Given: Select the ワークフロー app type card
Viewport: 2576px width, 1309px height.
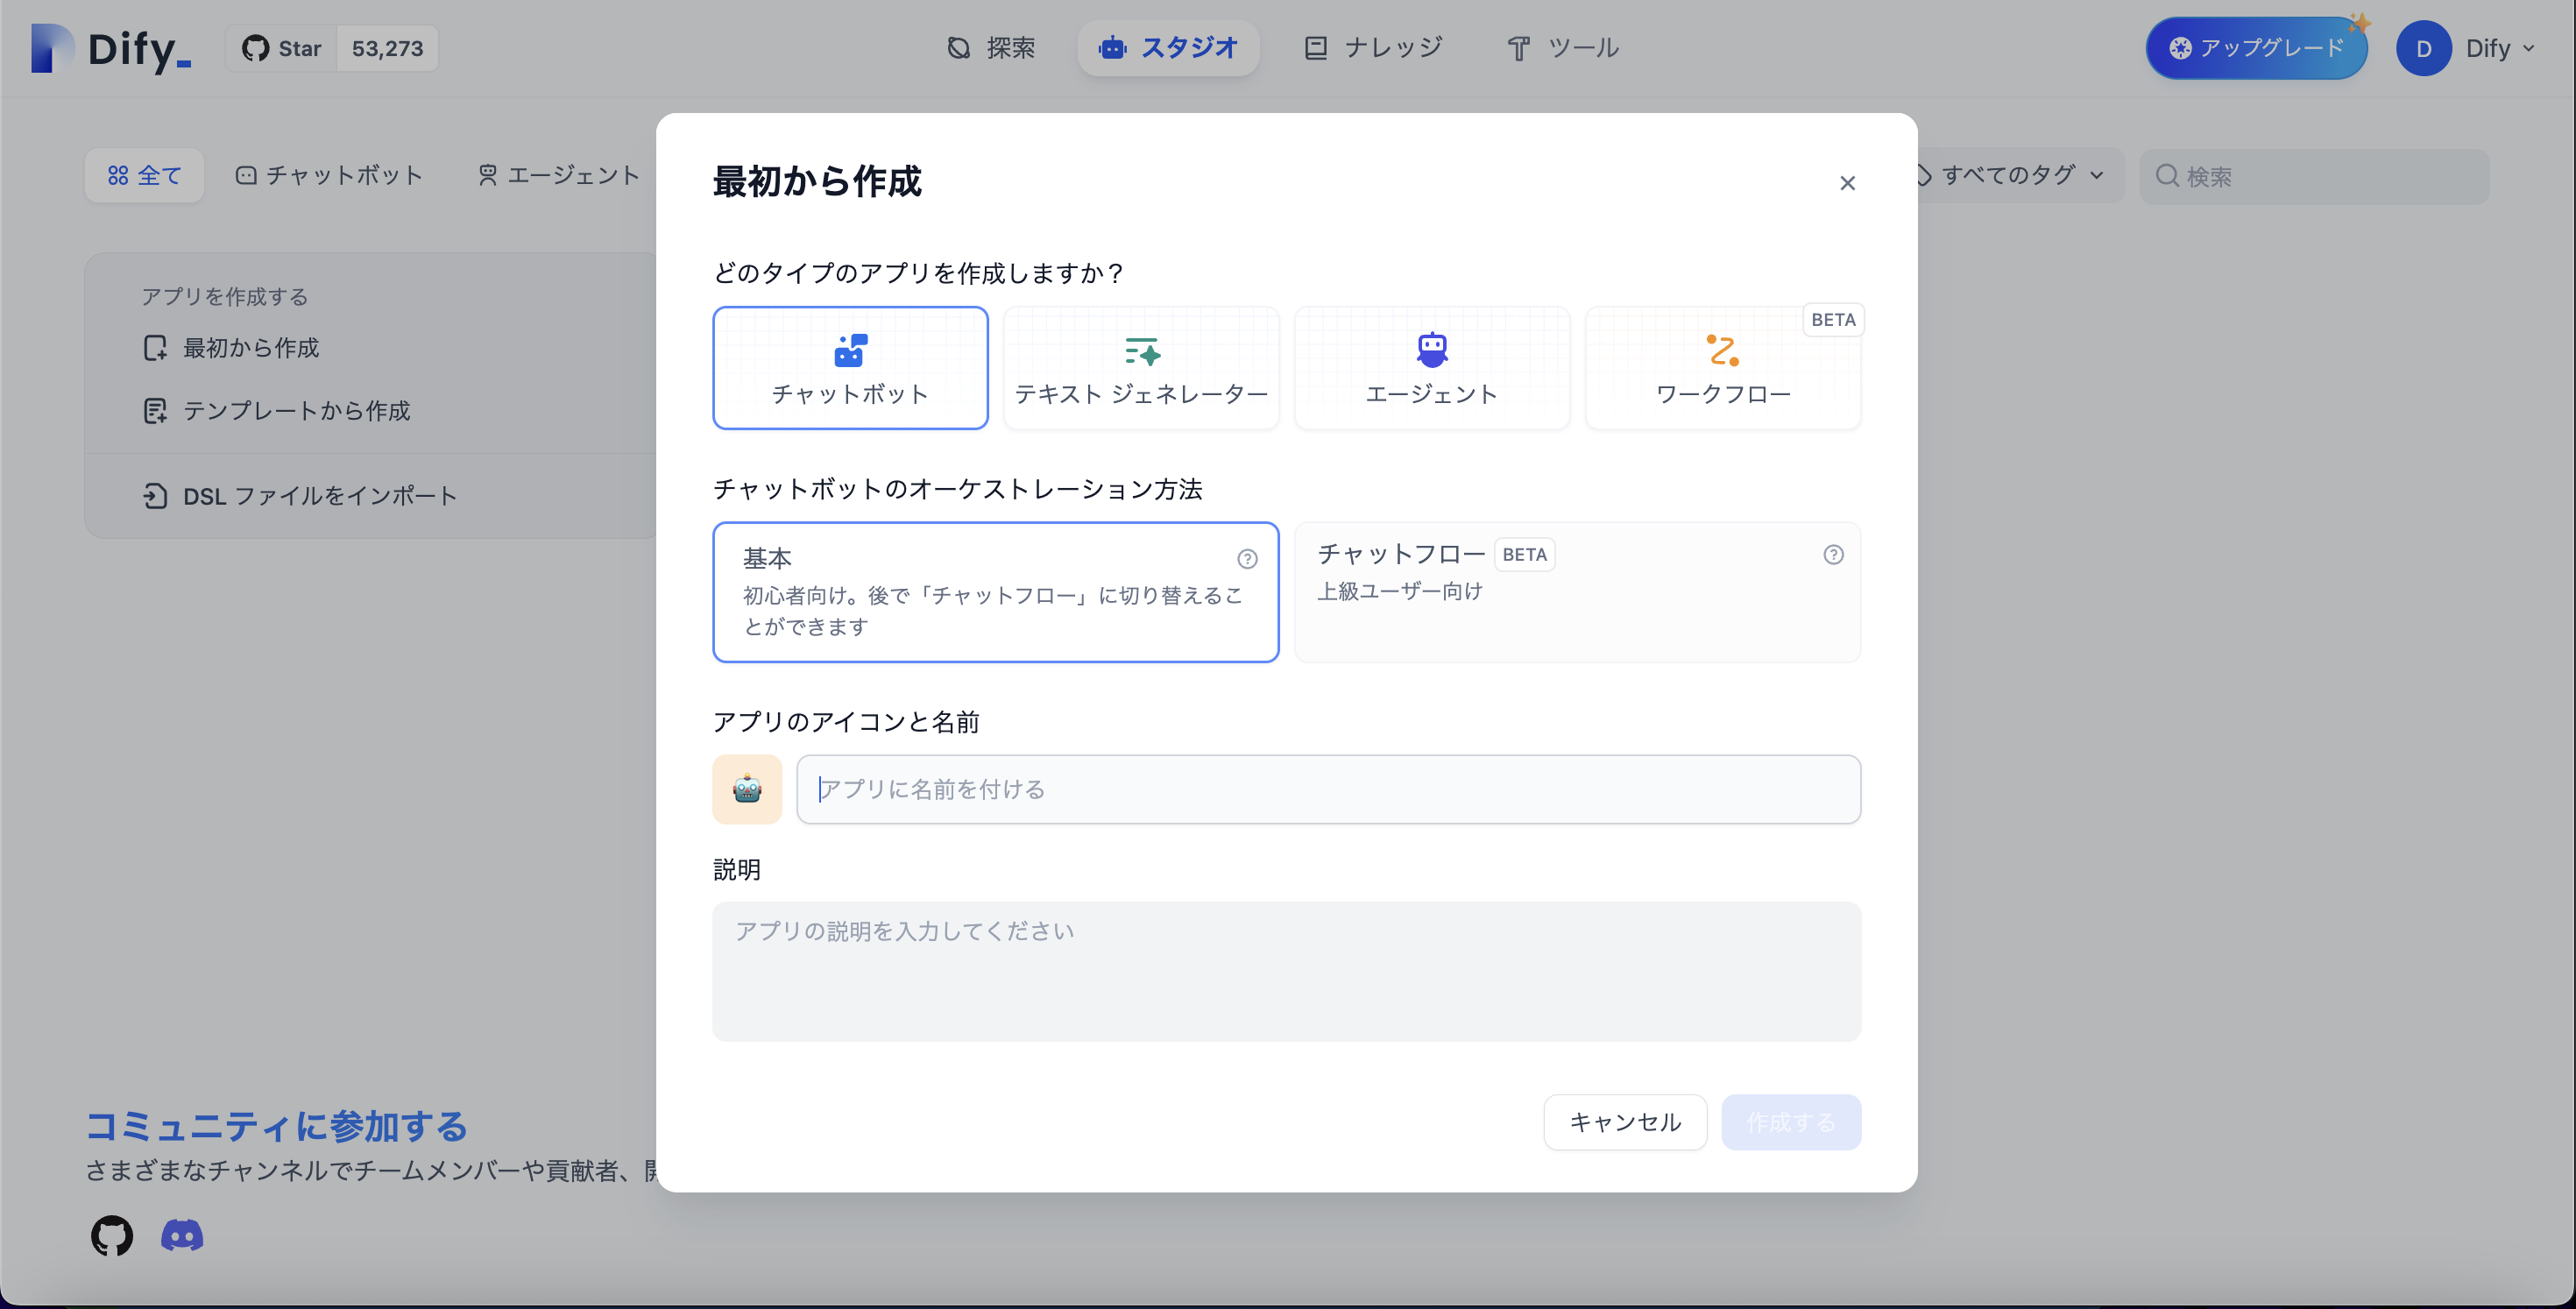Looking at the screenshot, I should coord(1723,367).
